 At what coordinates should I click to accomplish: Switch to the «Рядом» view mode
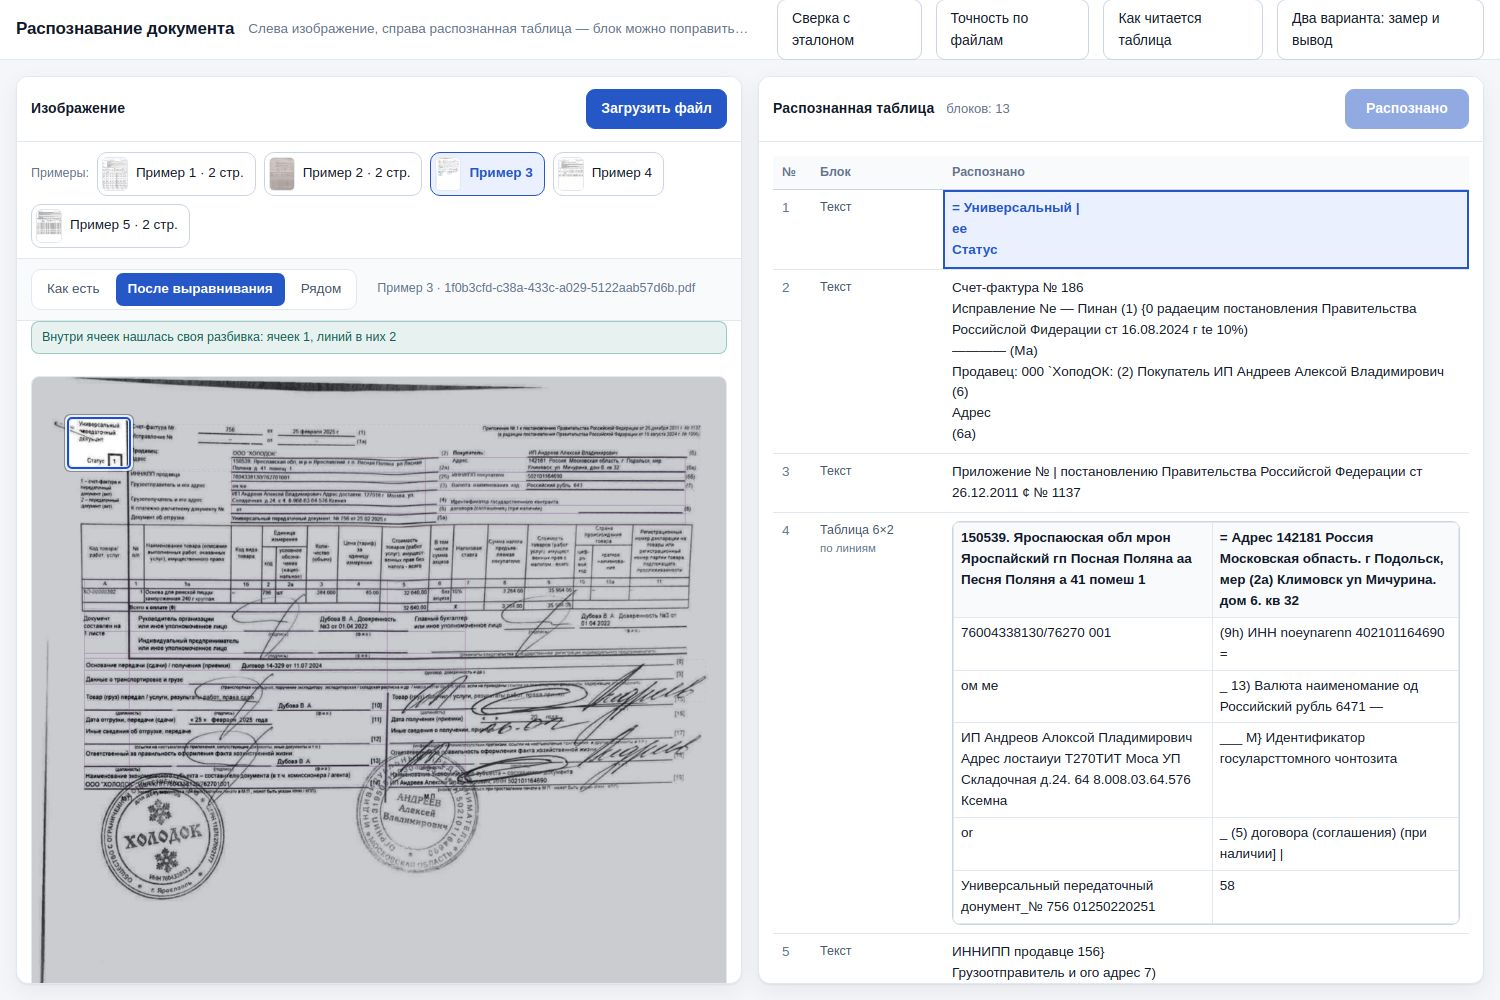[x=321, y=289]
